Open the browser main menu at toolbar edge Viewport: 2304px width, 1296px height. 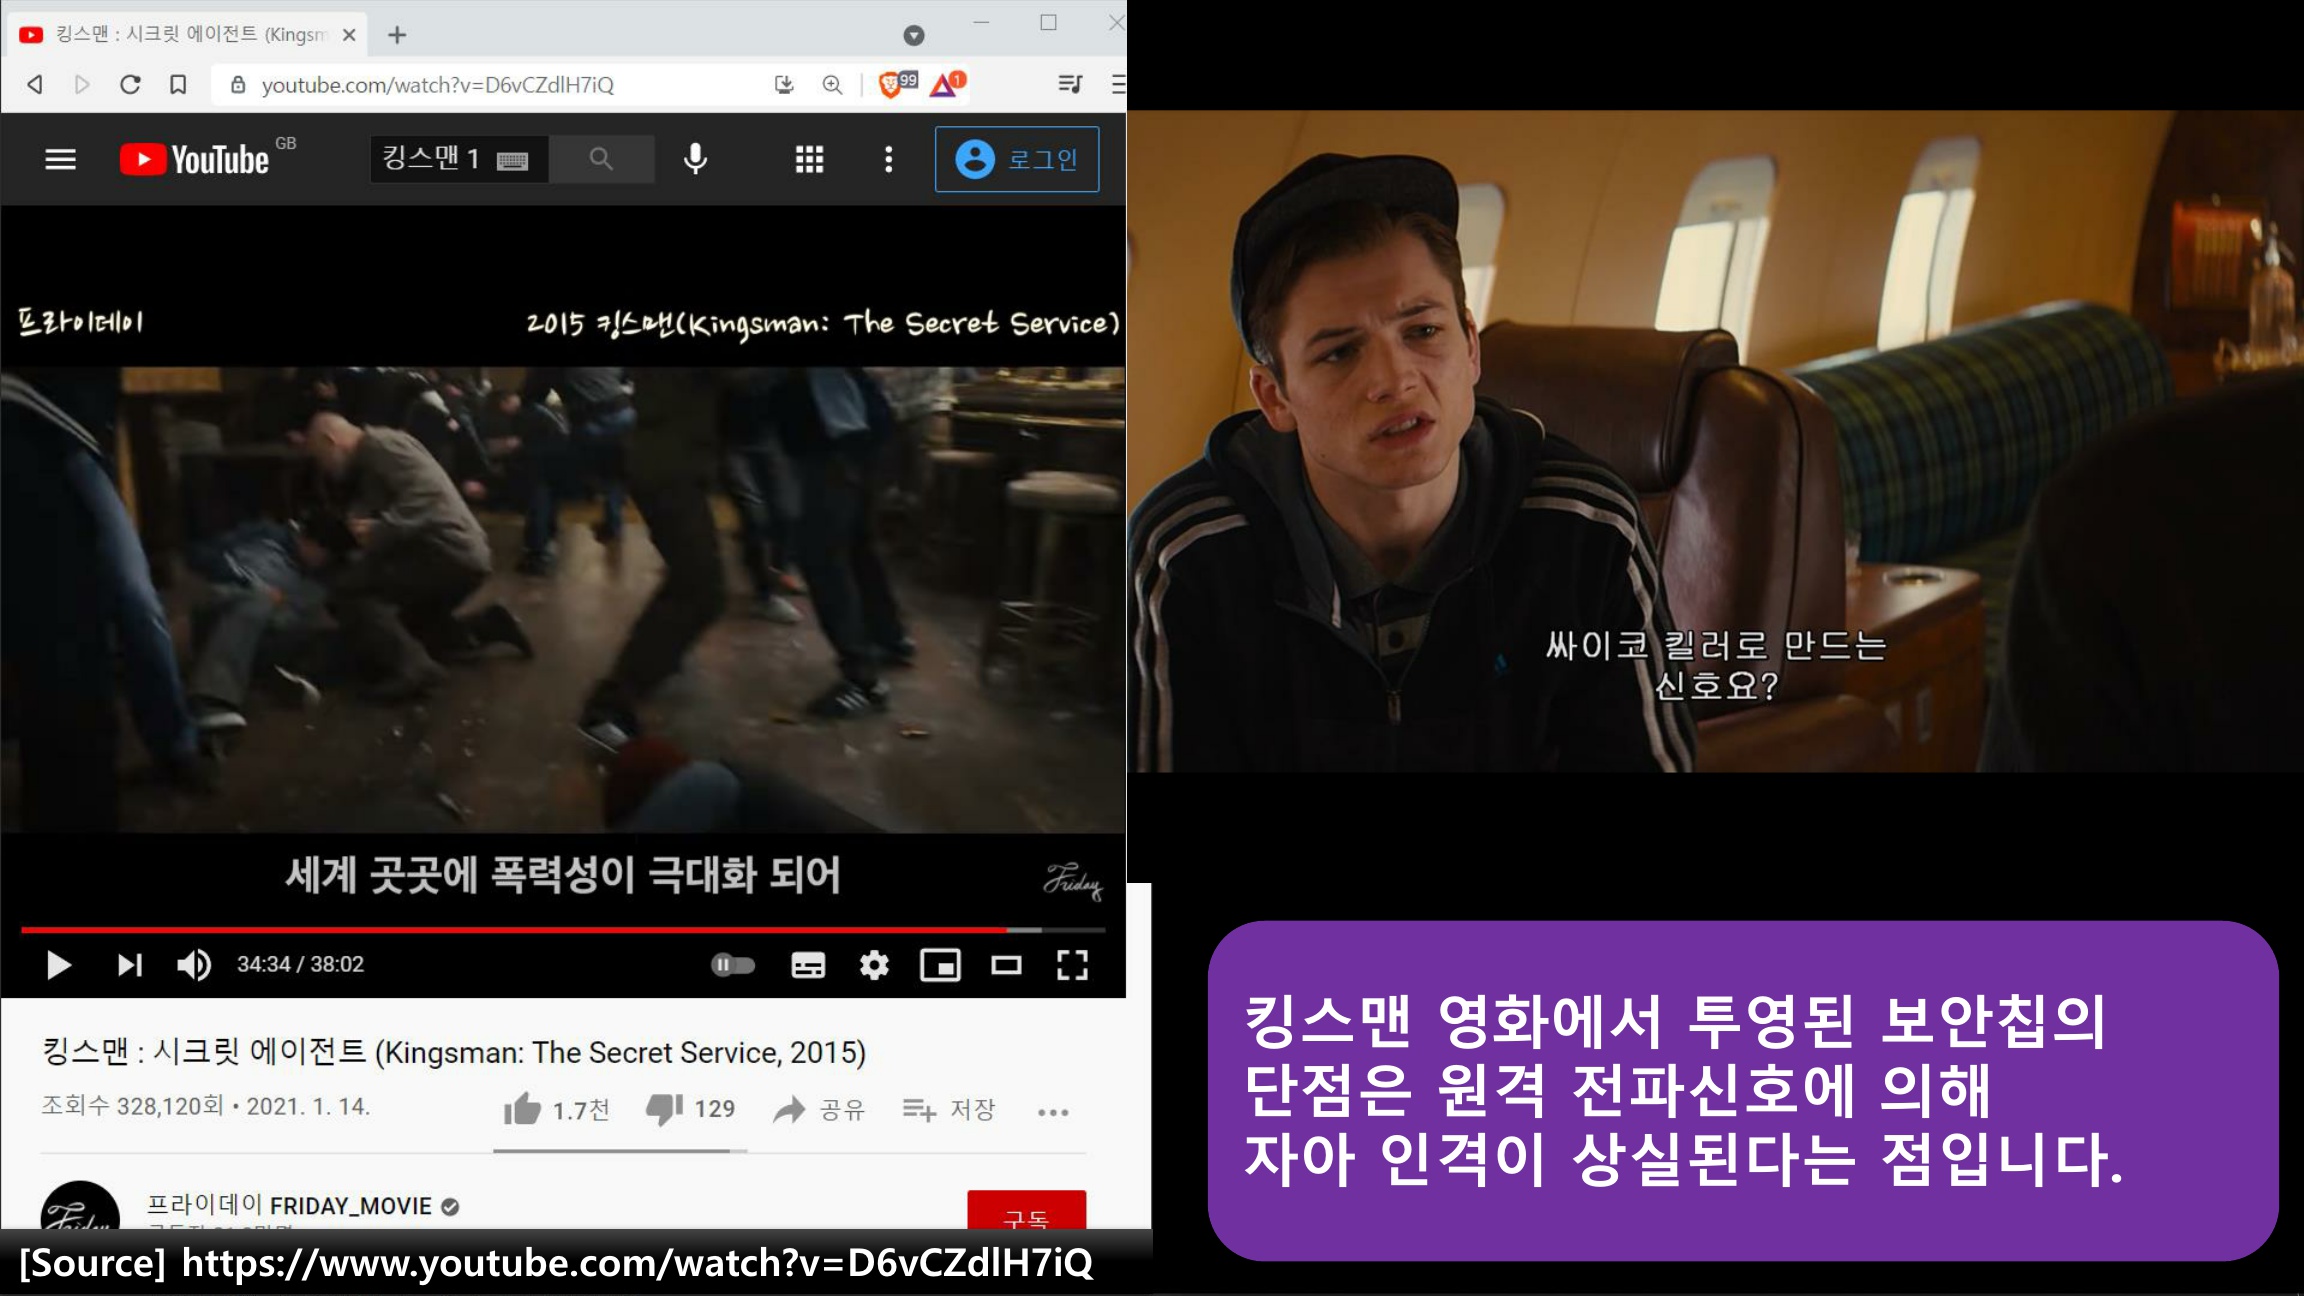1118,84
